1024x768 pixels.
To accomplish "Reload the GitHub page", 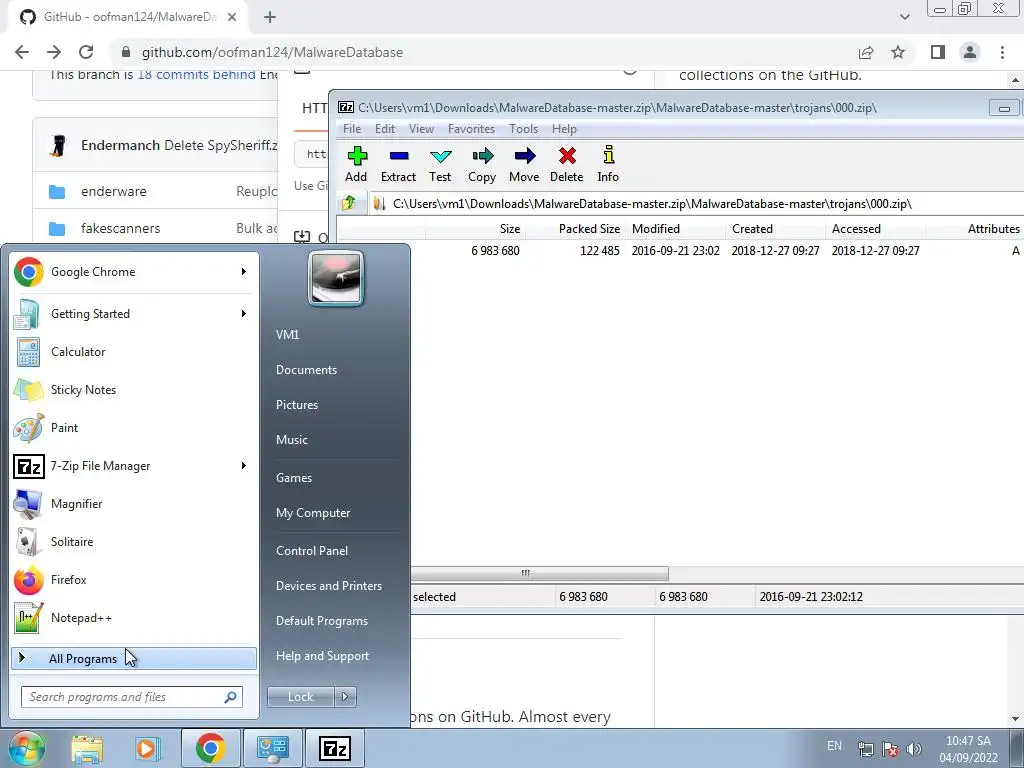I will 86,52.
